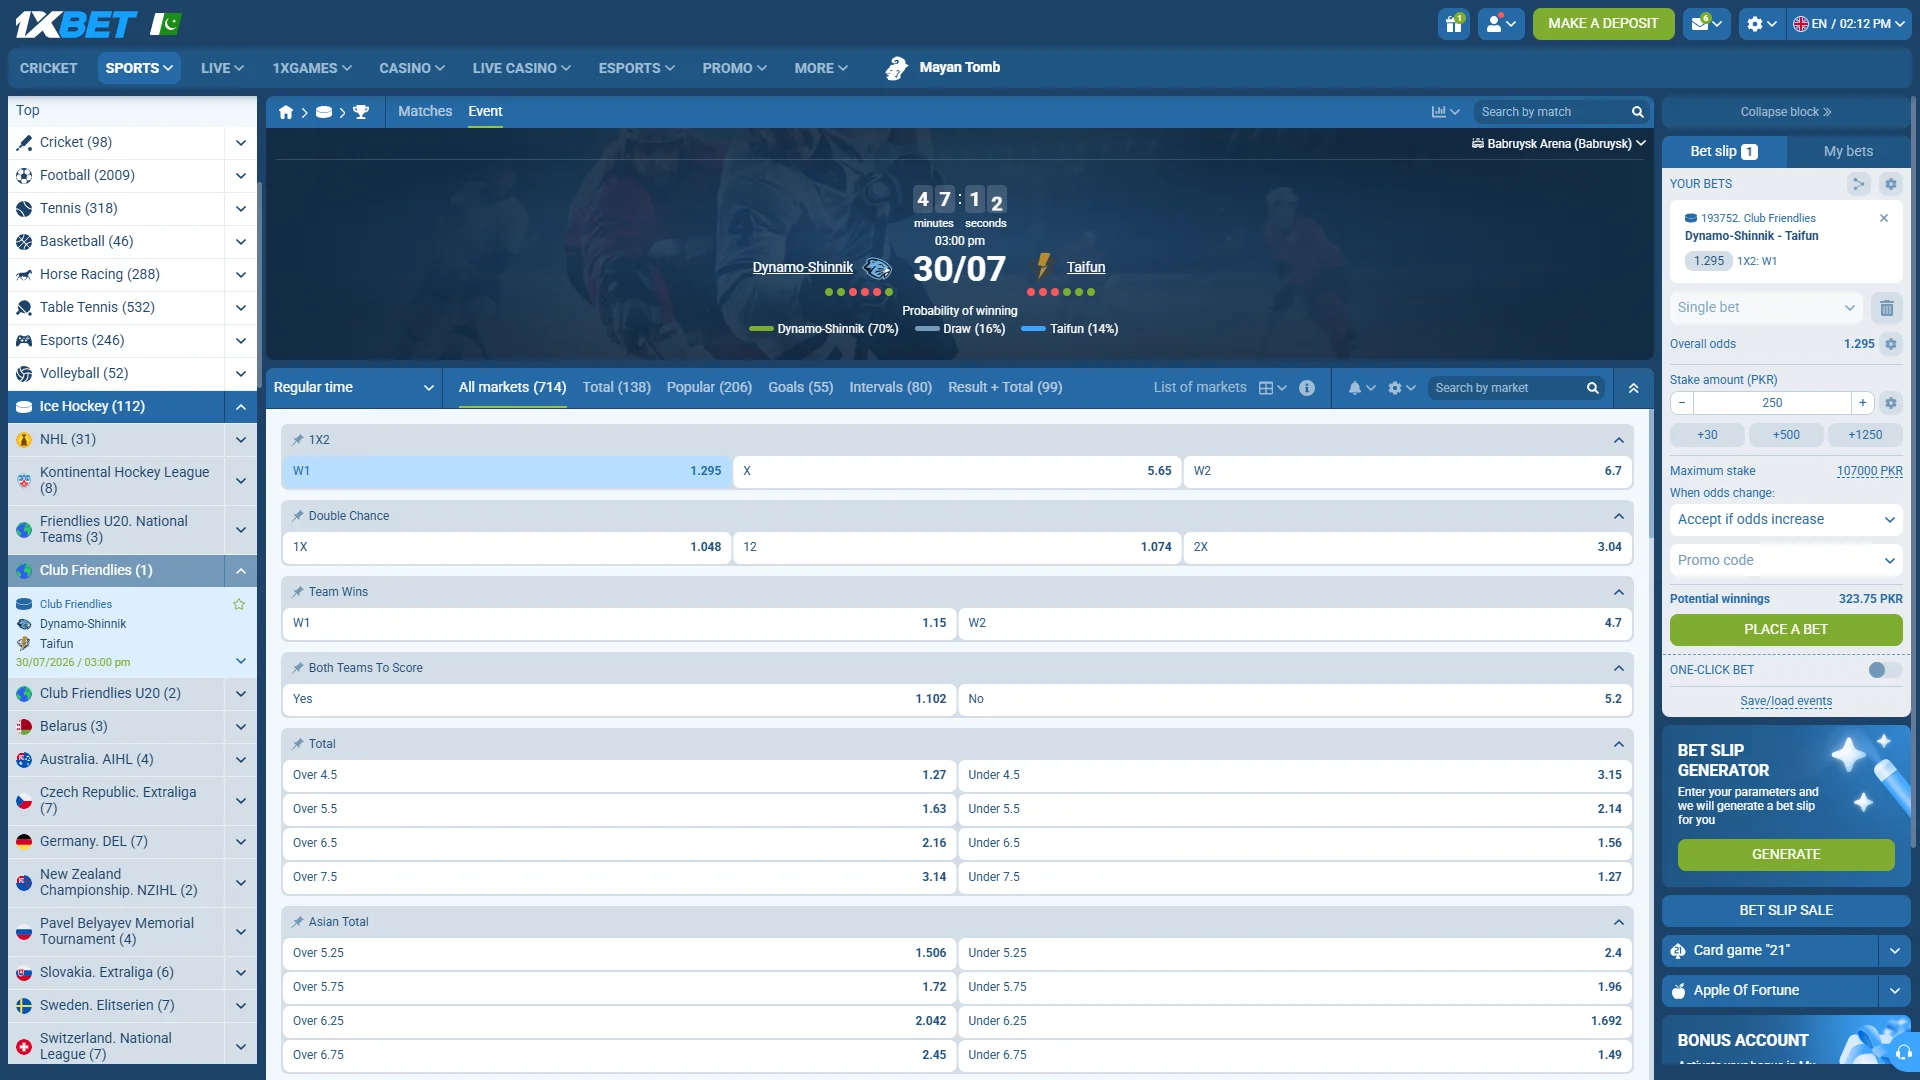Image resolution: width=1920 pixels, height=1080 pixels.
Task: Click the PLACE A BET button
Action: tap(1786, 630)
